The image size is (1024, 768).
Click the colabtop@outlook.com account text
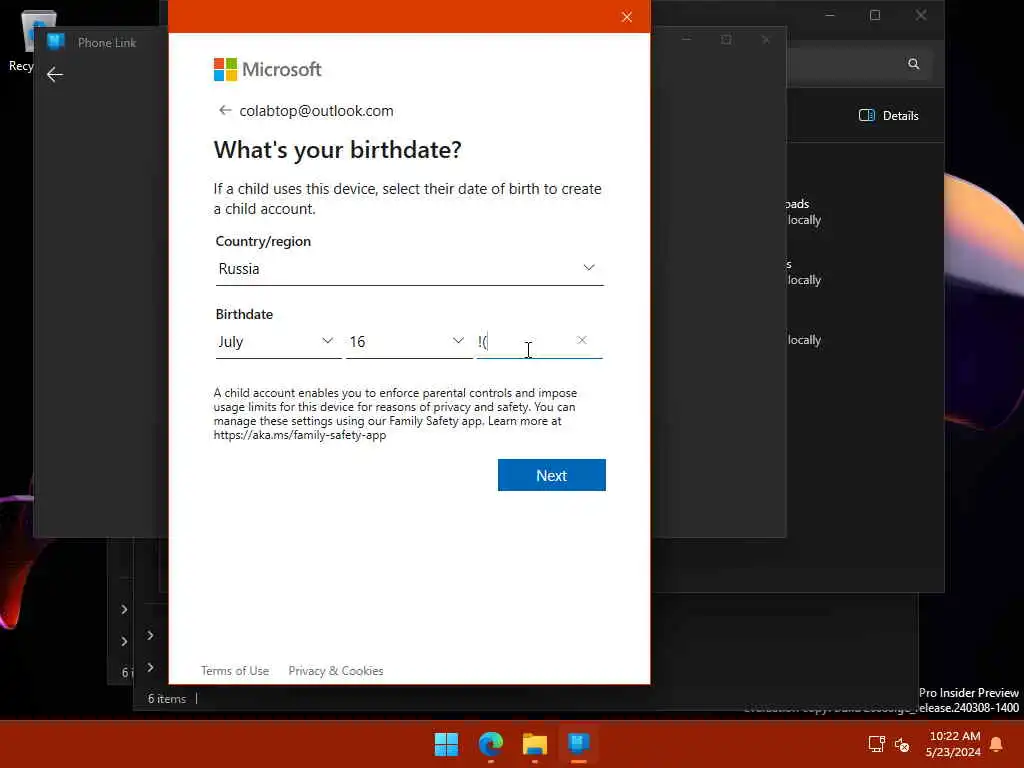click(316, 111)
